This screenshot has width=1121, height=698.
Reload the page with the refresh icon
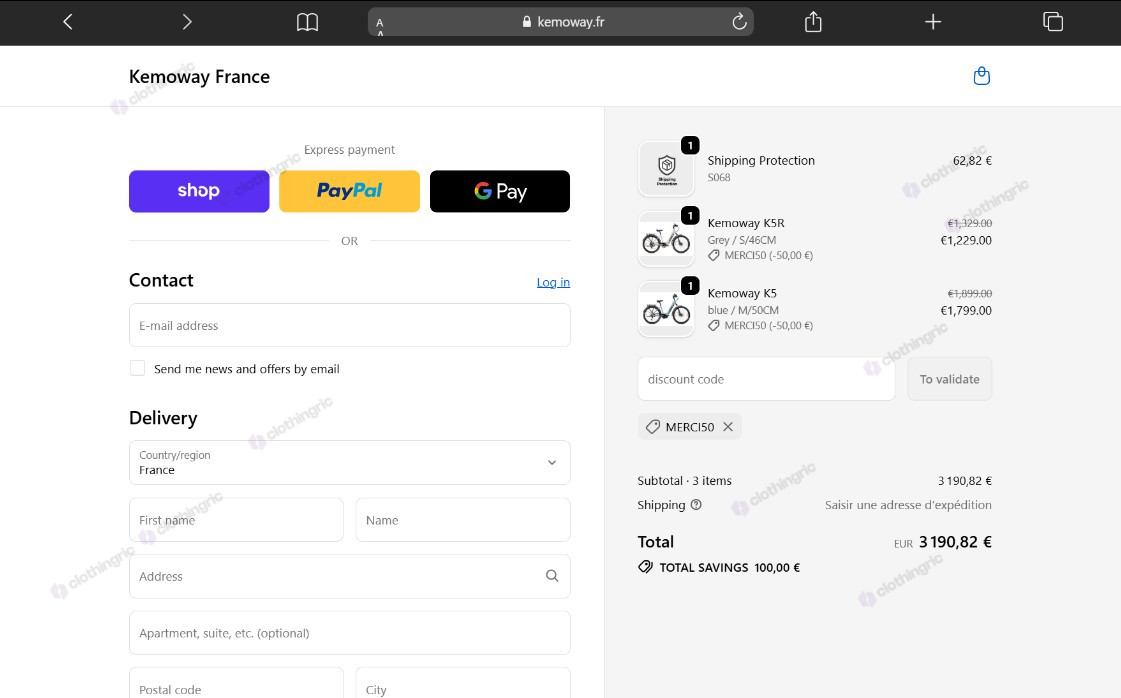[x=739, y=22]
